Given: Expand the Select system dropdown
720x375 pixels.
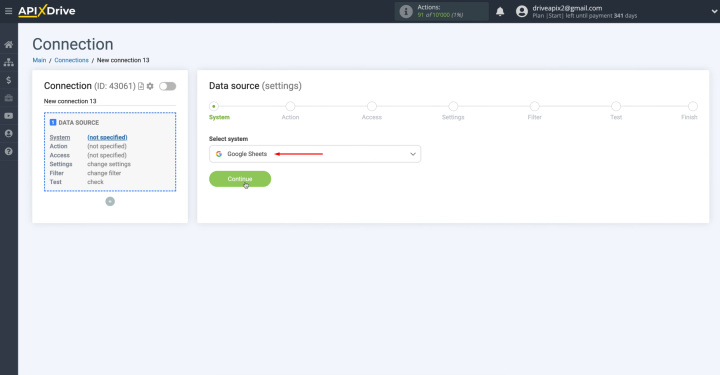Looking at the screenshot, I should pyautogui.click(x=315, y=154).
